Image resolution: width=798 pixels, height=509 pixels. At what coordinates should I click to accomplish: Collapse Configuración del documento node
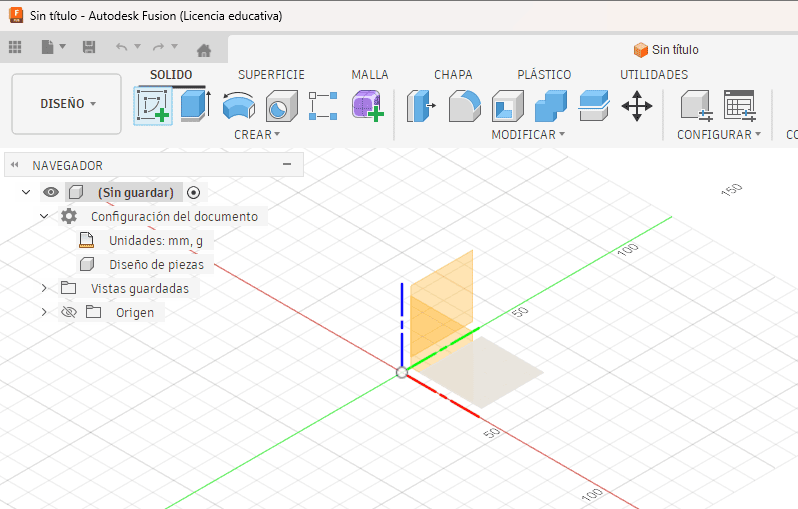[44, 216]
